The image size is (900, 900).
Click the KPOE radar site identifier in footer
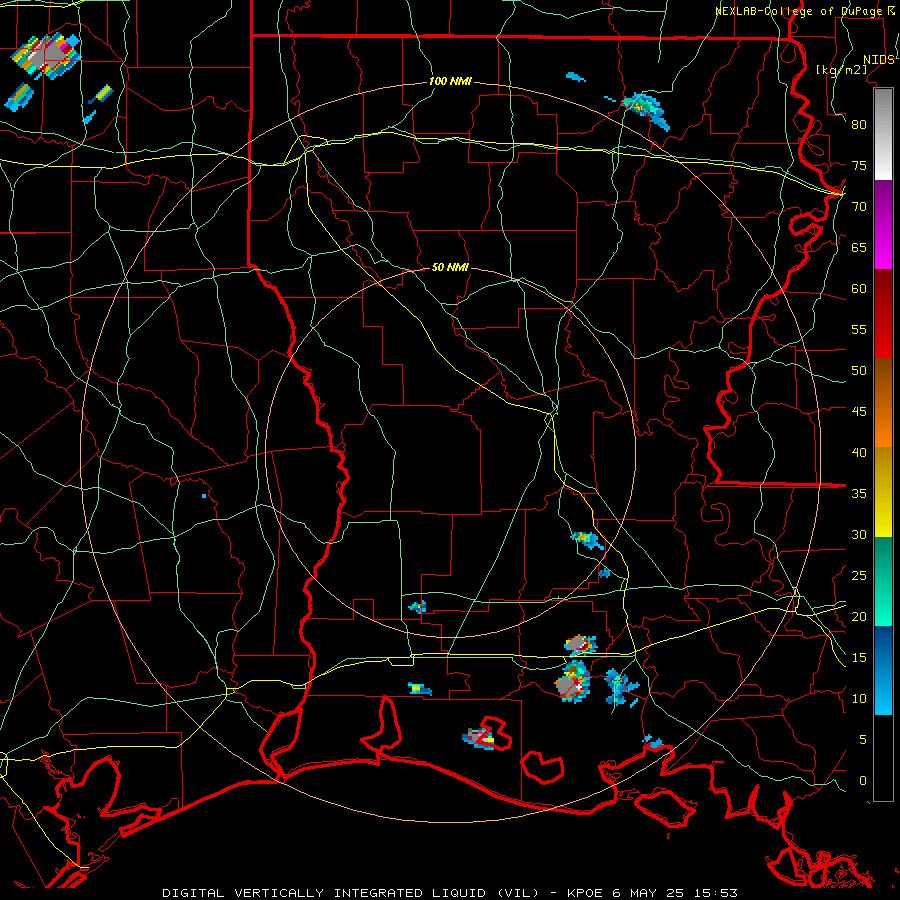[585, 893]
